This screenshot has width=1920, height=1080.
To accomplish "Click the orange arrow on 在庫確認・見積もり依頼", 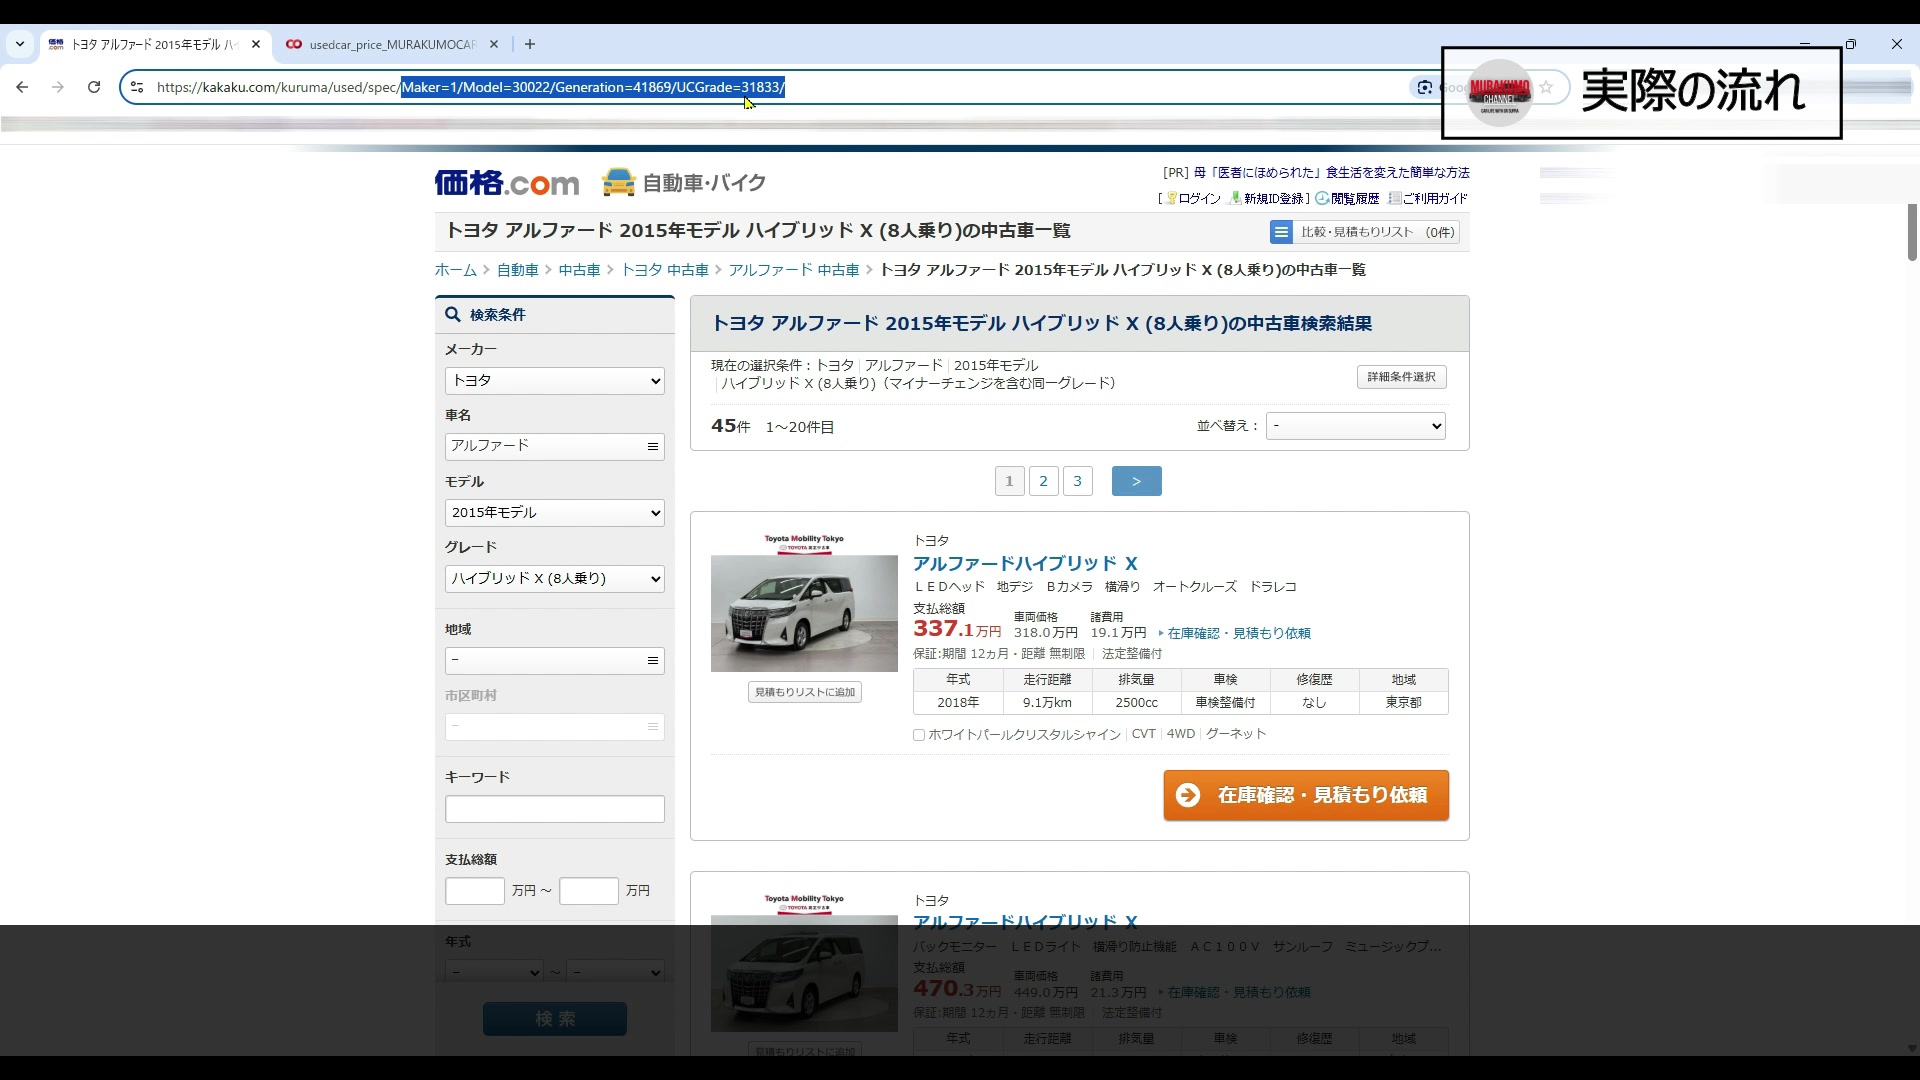I will click(x=1188, y=795).
